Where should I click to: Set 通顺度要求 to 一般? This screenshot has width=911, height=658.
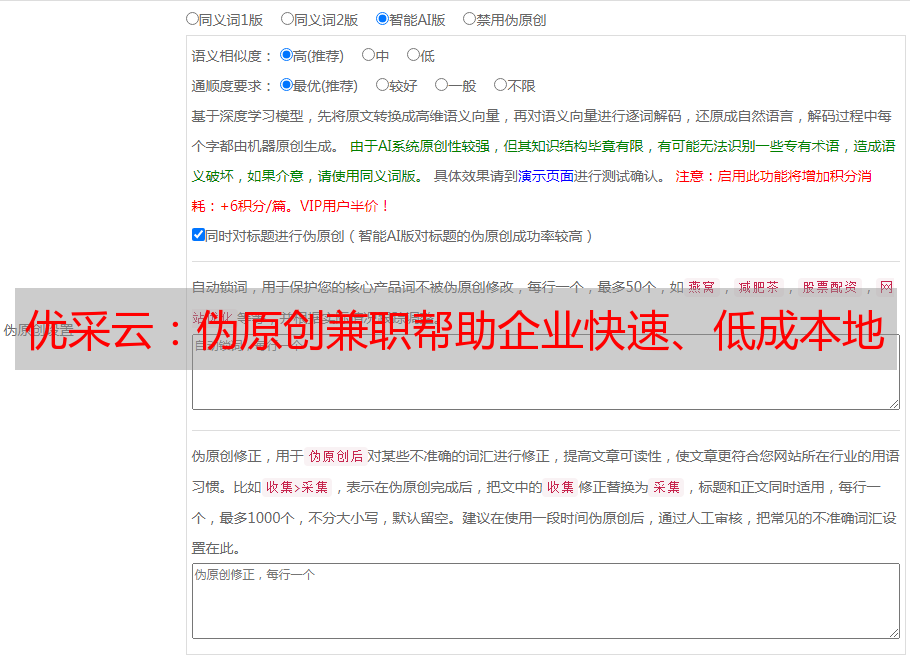(442, 85)
